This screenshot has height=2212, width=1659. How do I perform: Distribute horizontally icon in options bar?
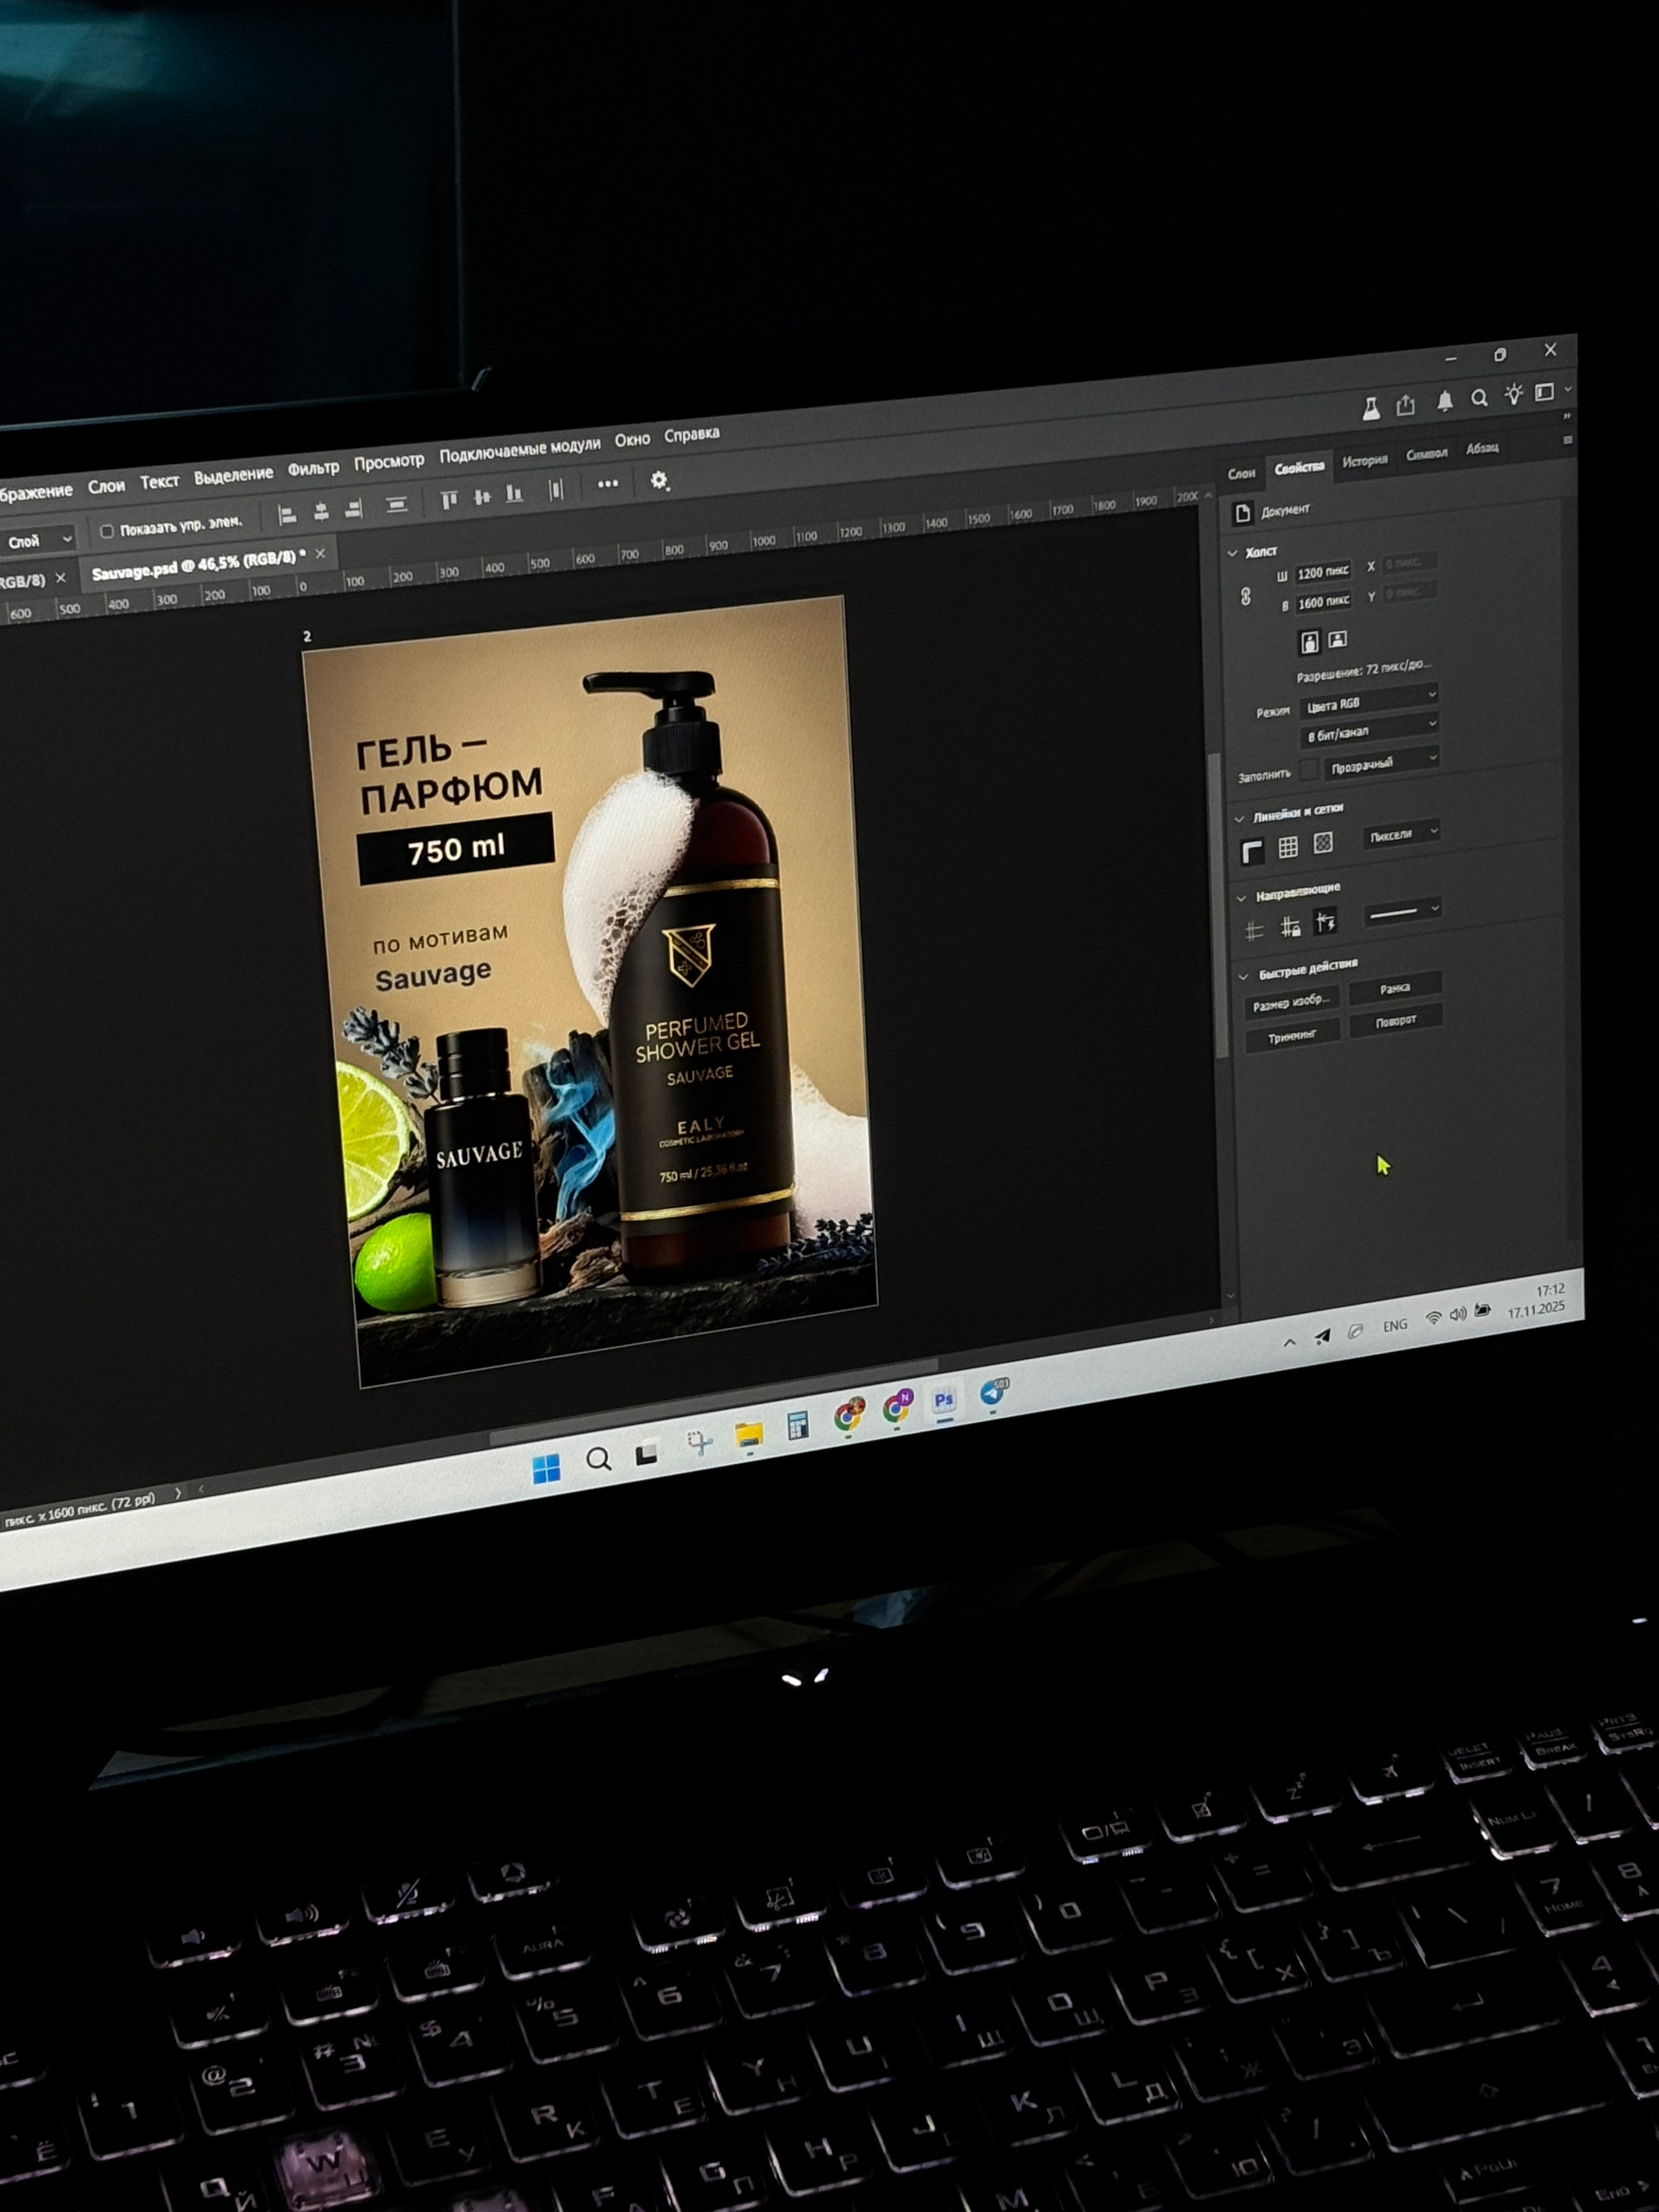[556, 489]
